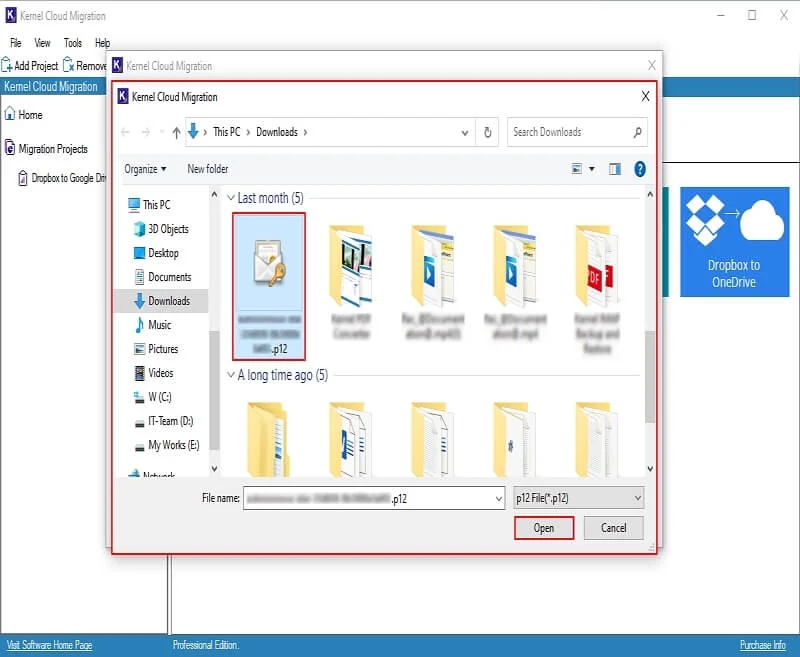Click the Cancel button in file dialog

click(613, 528)
